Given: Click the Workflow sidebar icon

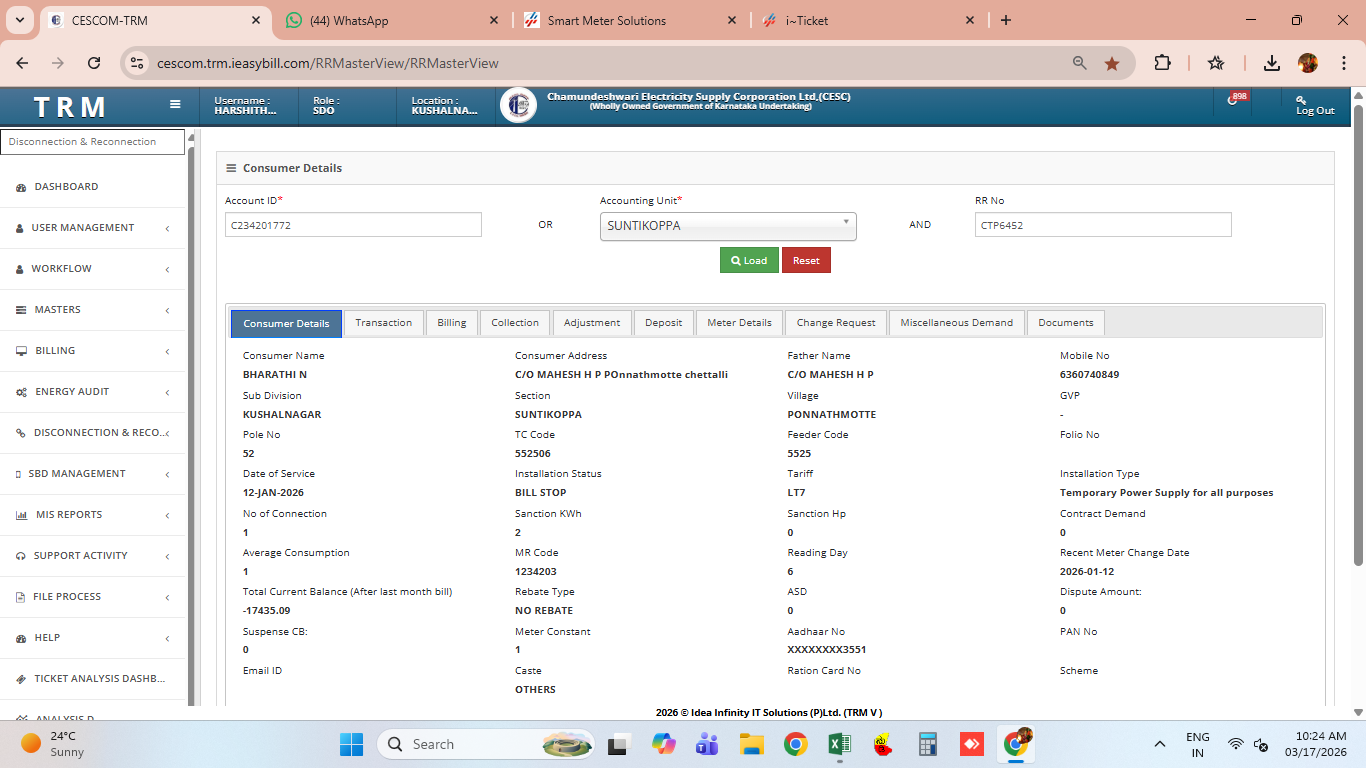Looking at the screenshot, I should [x=20, y=269].
